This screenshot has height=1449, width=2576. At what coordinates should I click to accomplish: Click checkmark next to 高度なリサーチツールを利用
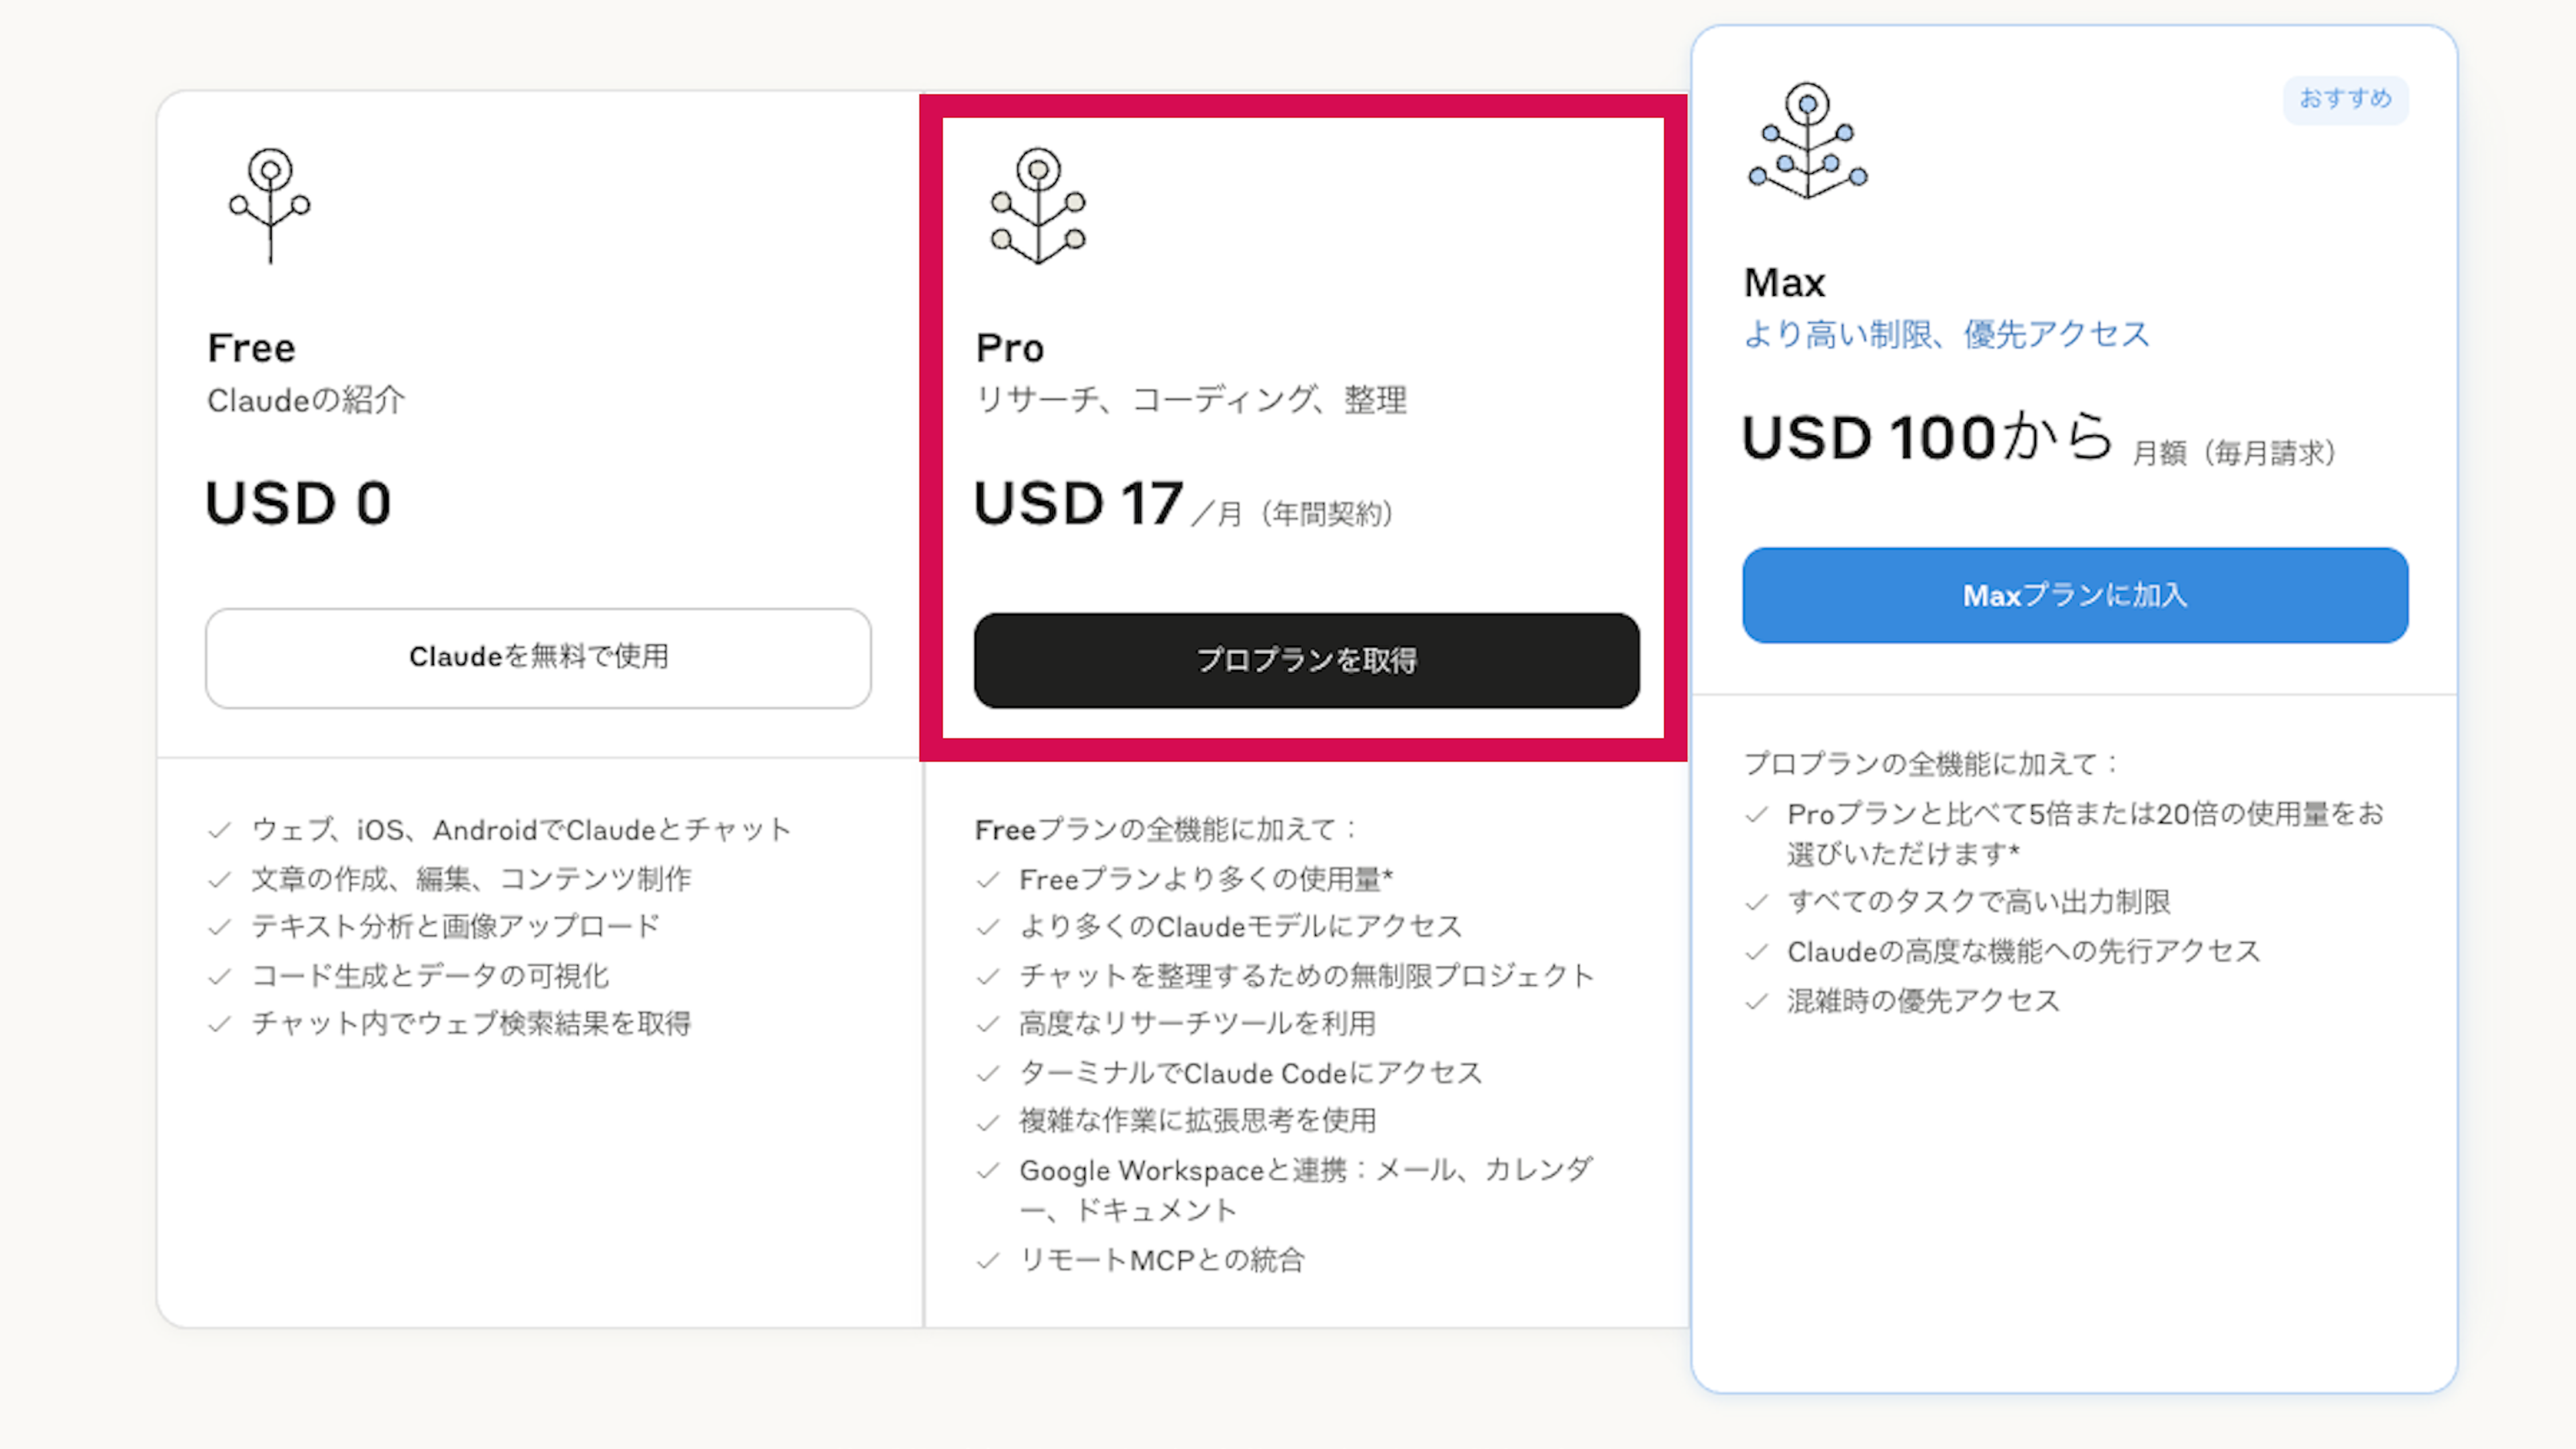[x=988, y=1024]
